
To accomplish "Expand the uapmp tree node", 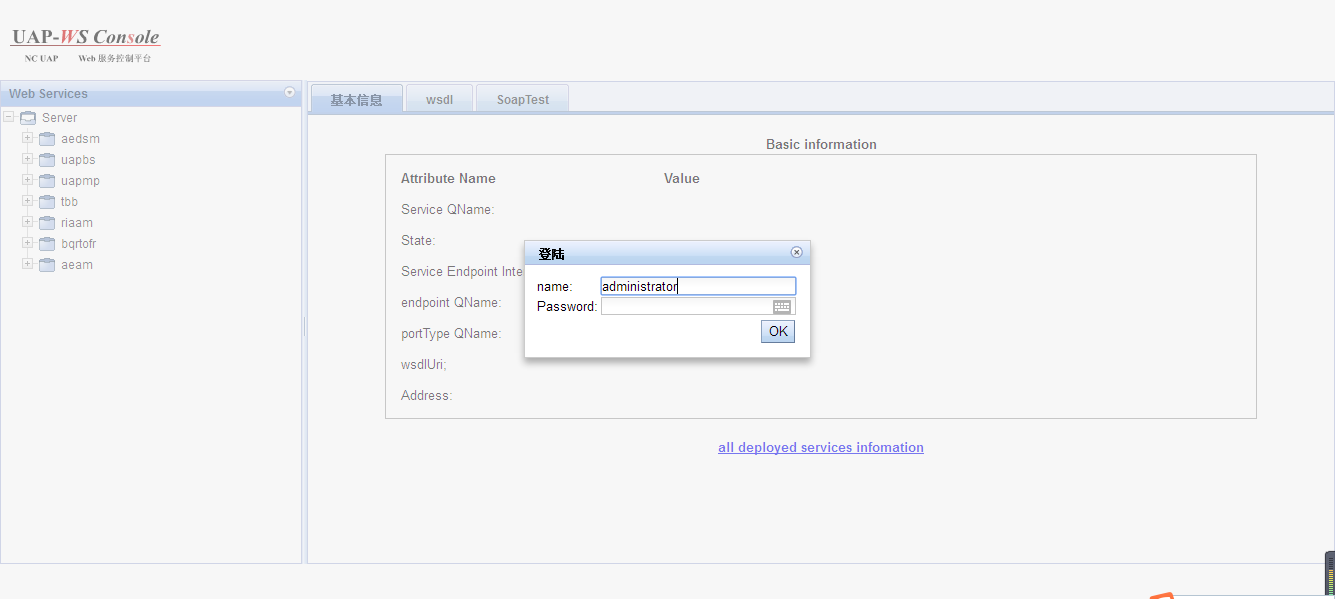I will (x=28, y=180).
